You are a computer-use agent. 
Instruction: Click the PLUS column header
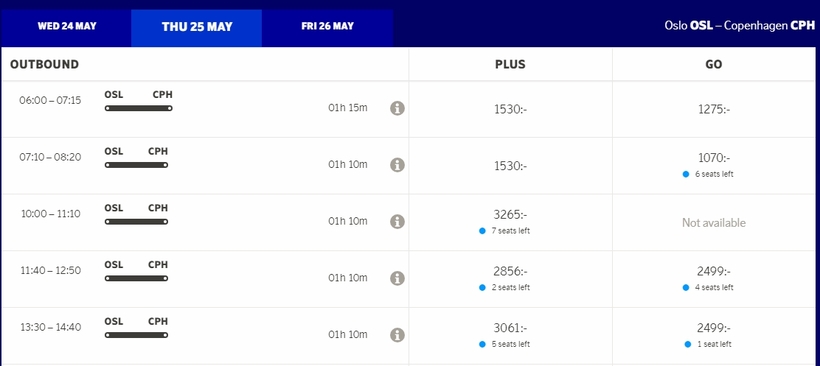(x=510, y=64)
